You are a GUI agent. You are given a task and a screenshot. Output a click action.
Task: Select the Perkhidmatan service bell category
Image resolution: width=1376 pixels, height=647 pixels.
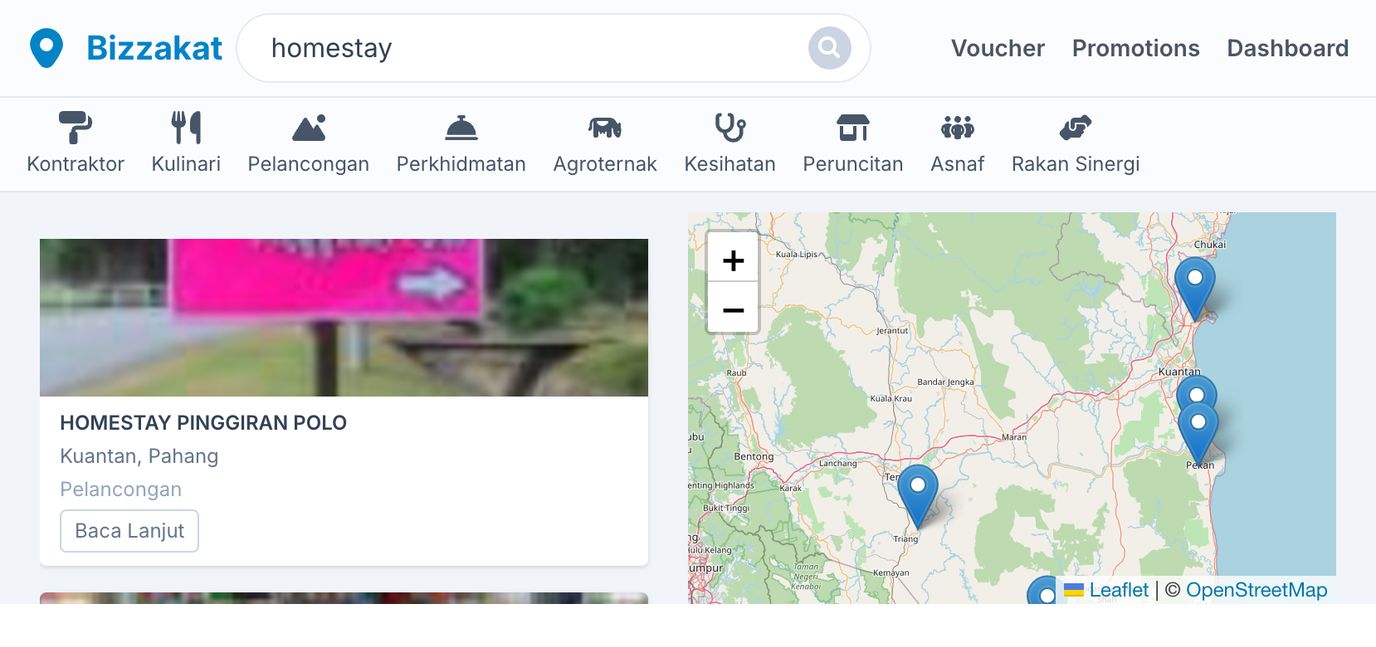[461, 144]
